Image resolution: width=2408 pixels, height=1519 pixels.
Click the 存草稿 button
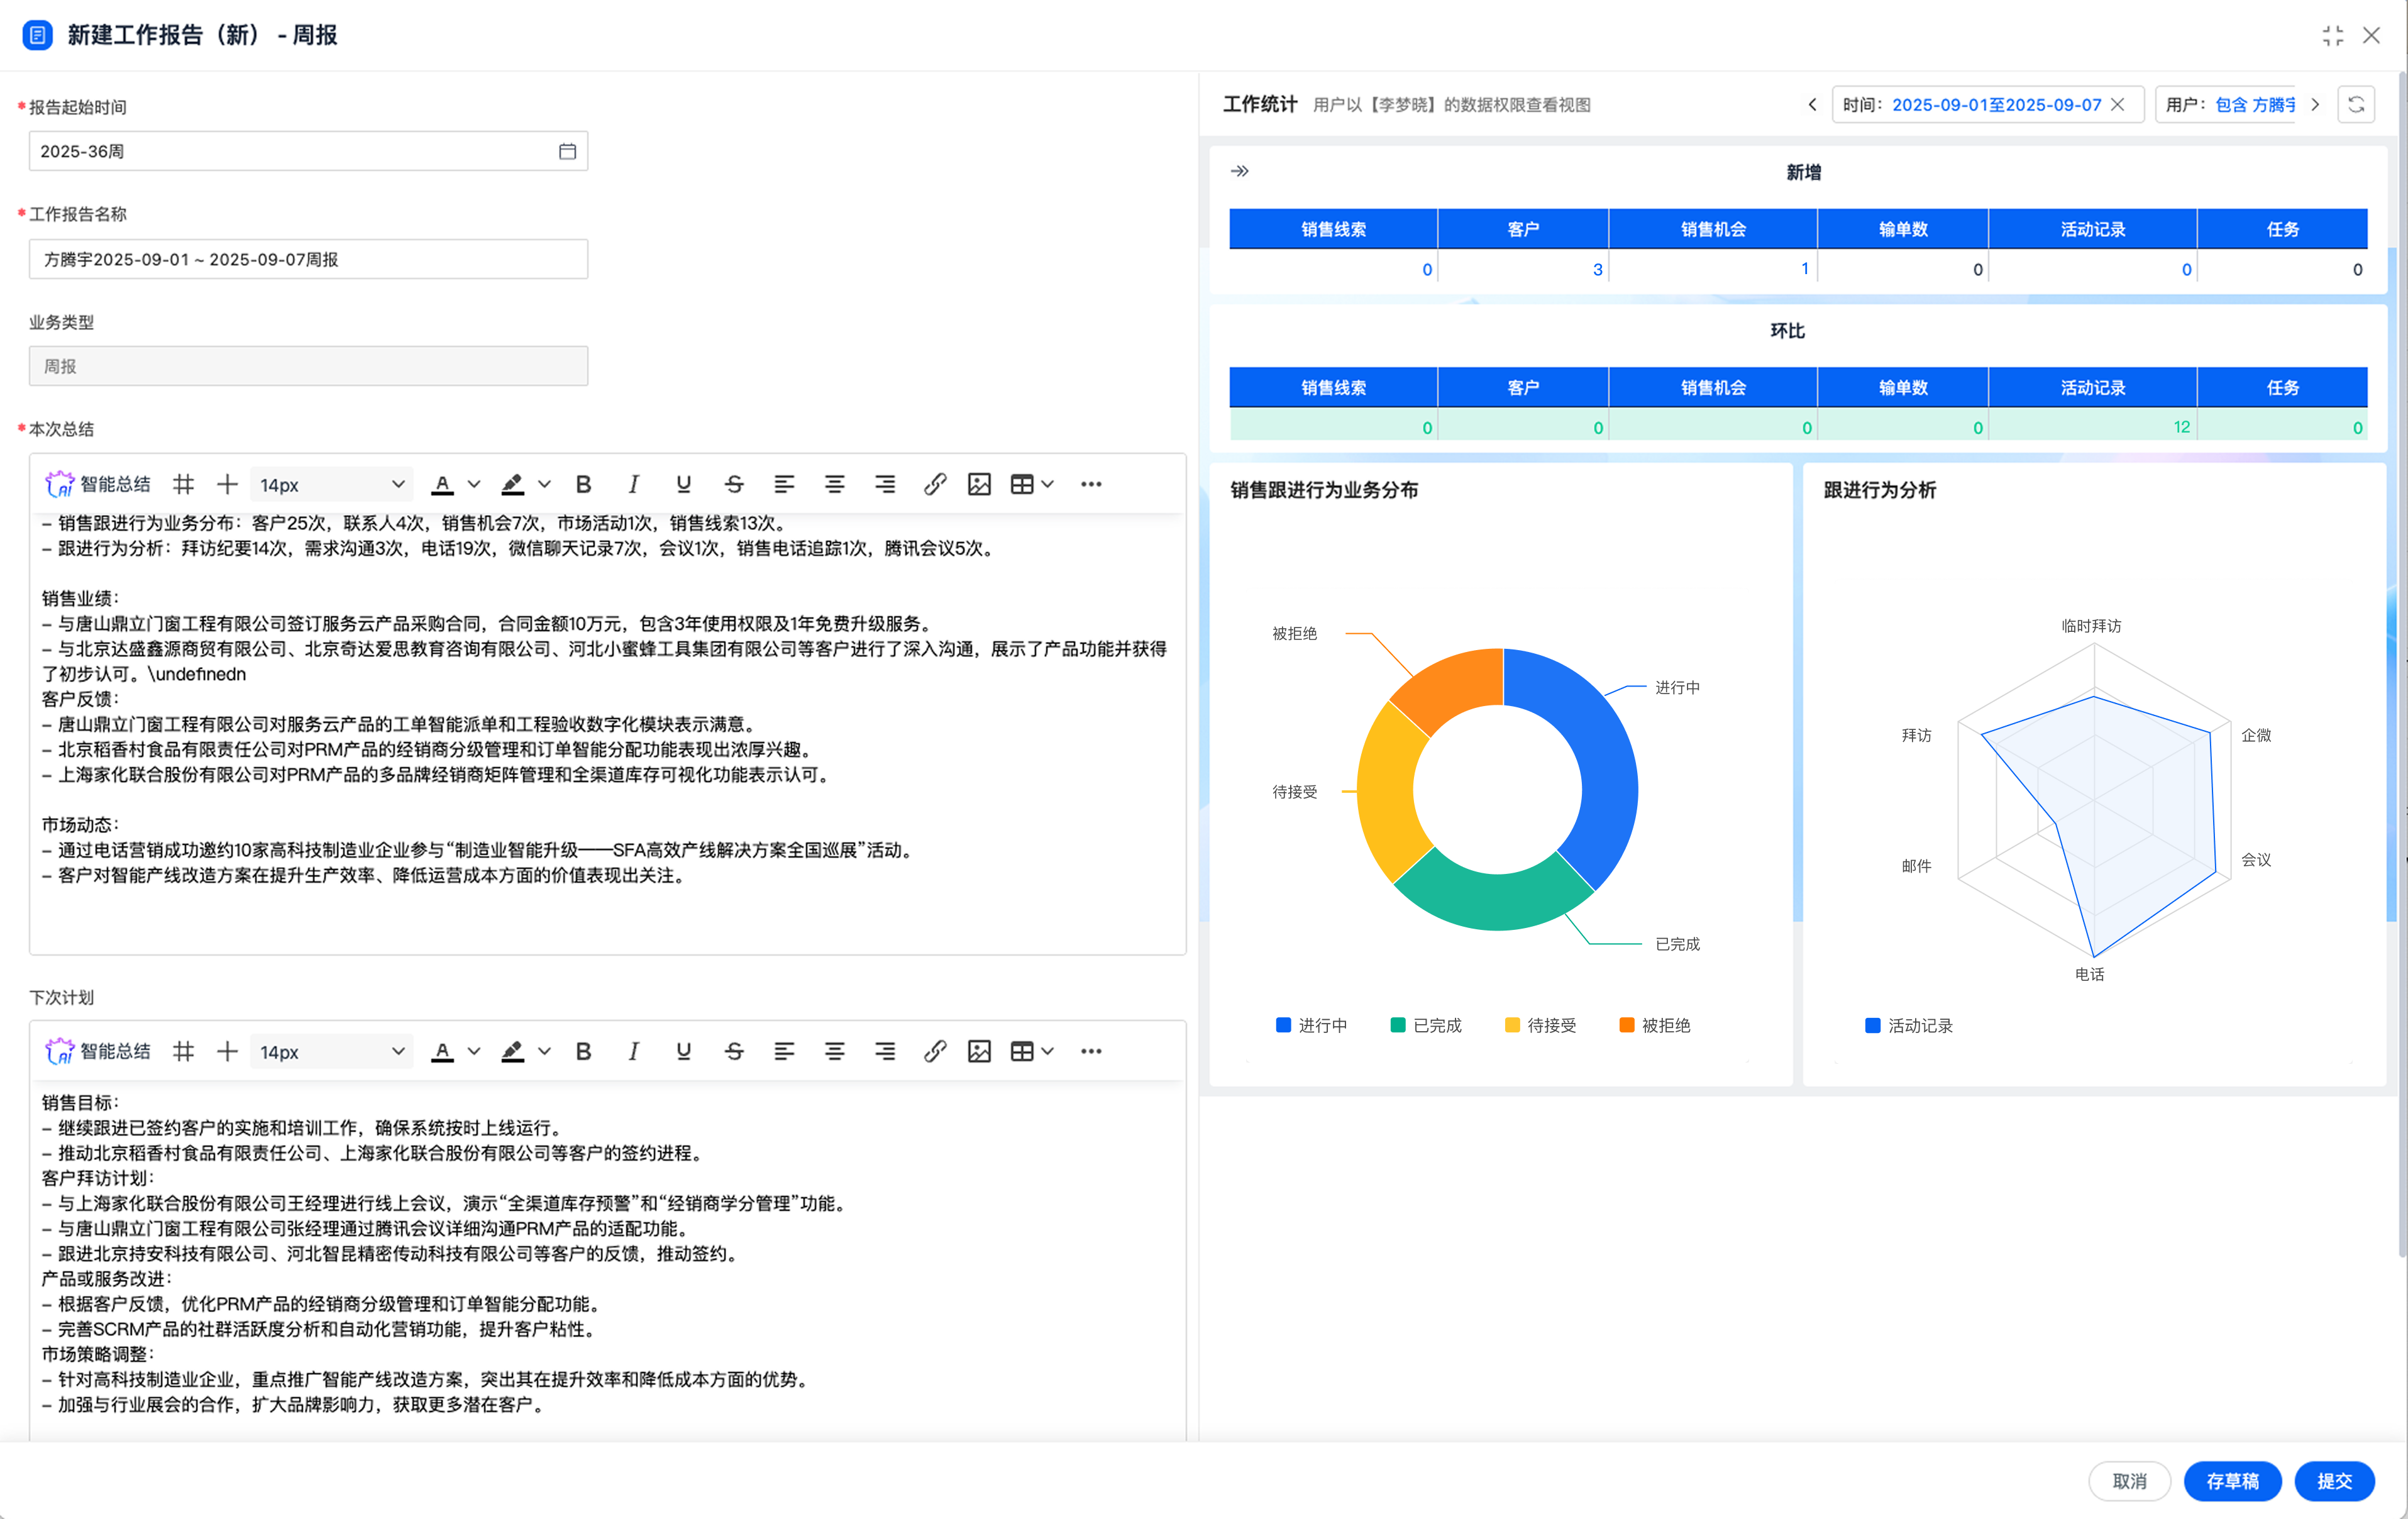2232,1481
